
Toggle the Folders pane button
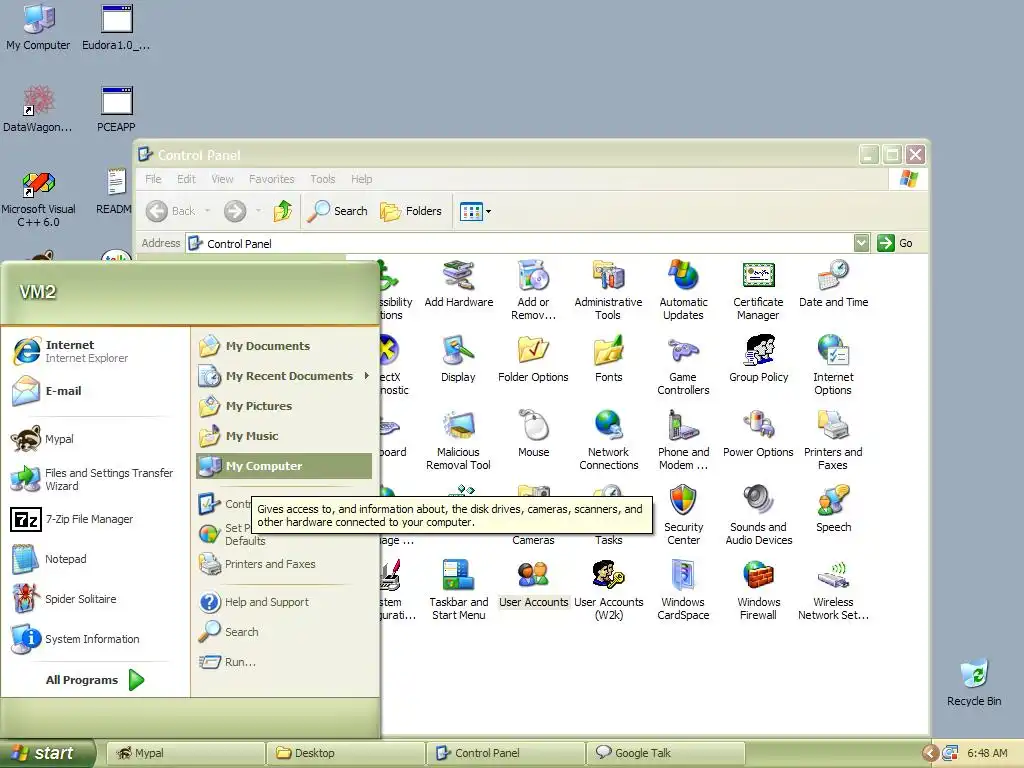(411, 211)
